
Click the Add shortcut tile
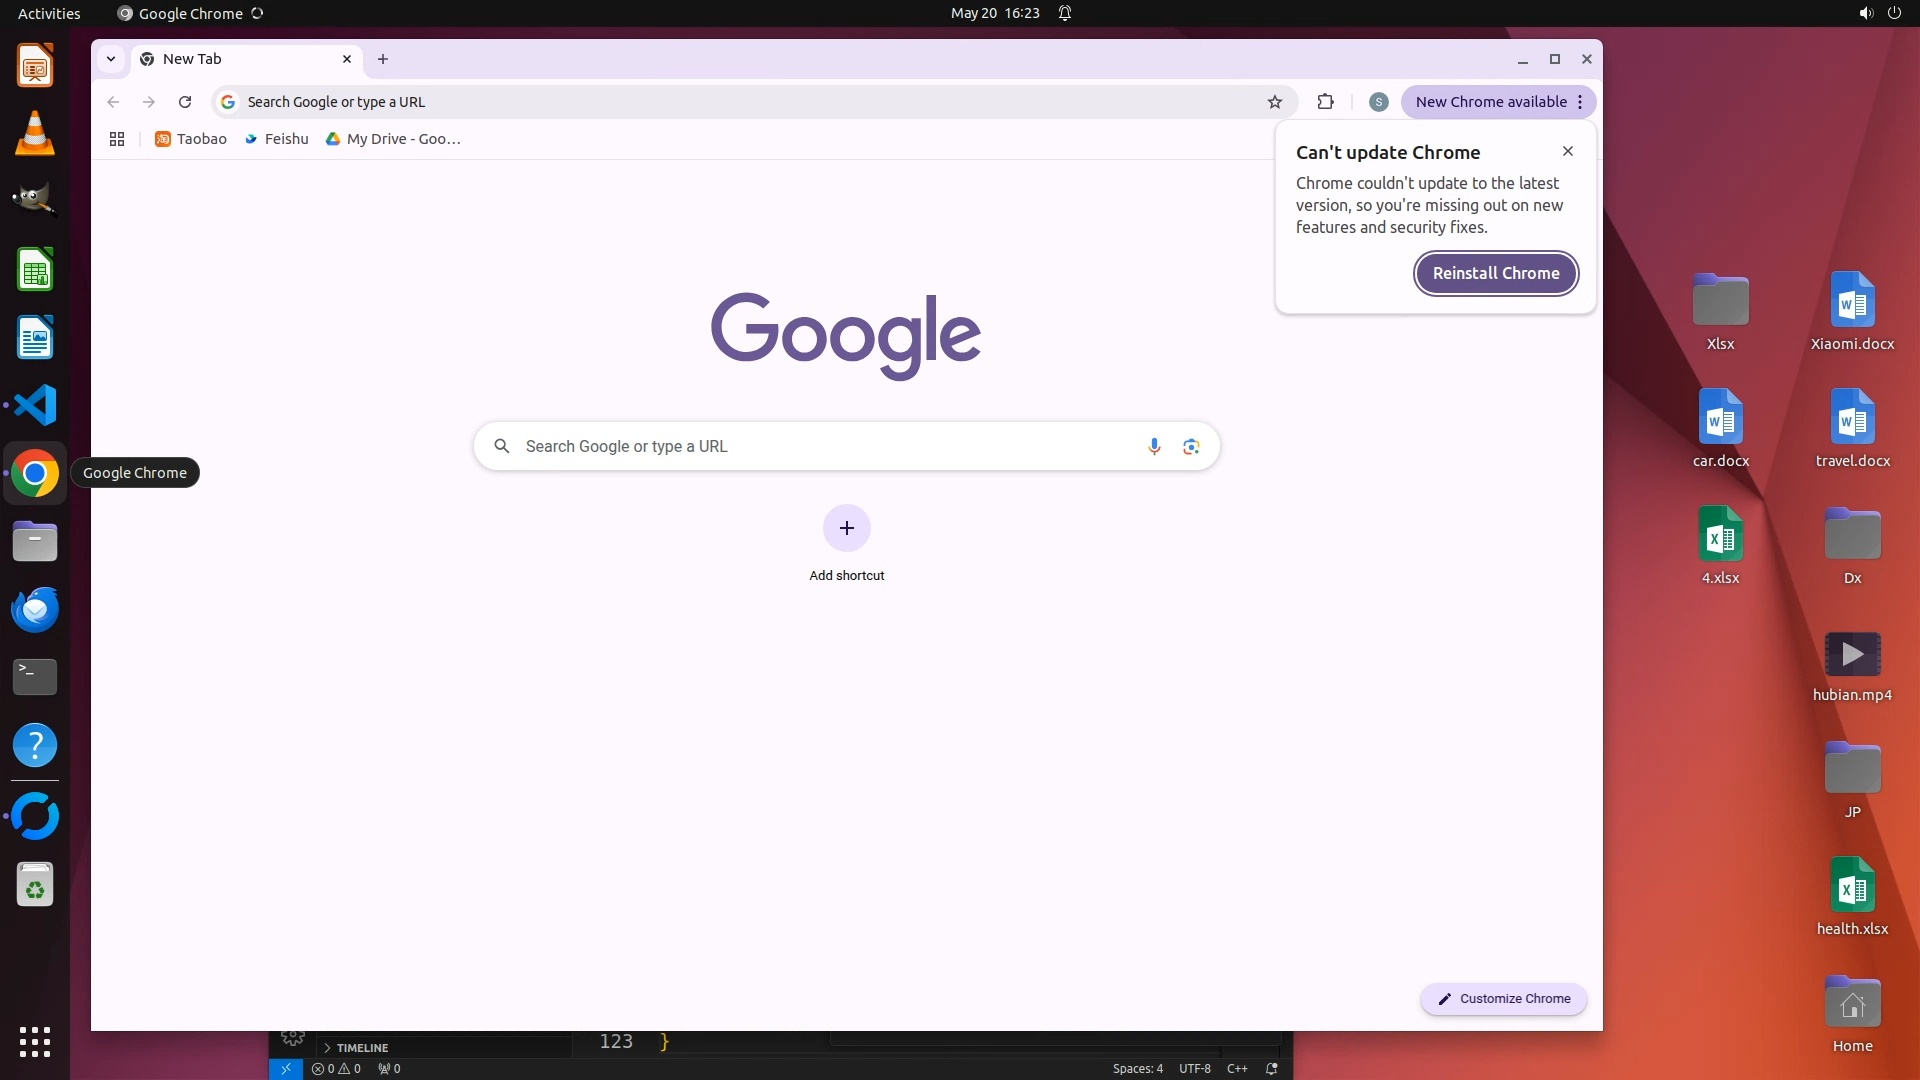pos(846,529)
